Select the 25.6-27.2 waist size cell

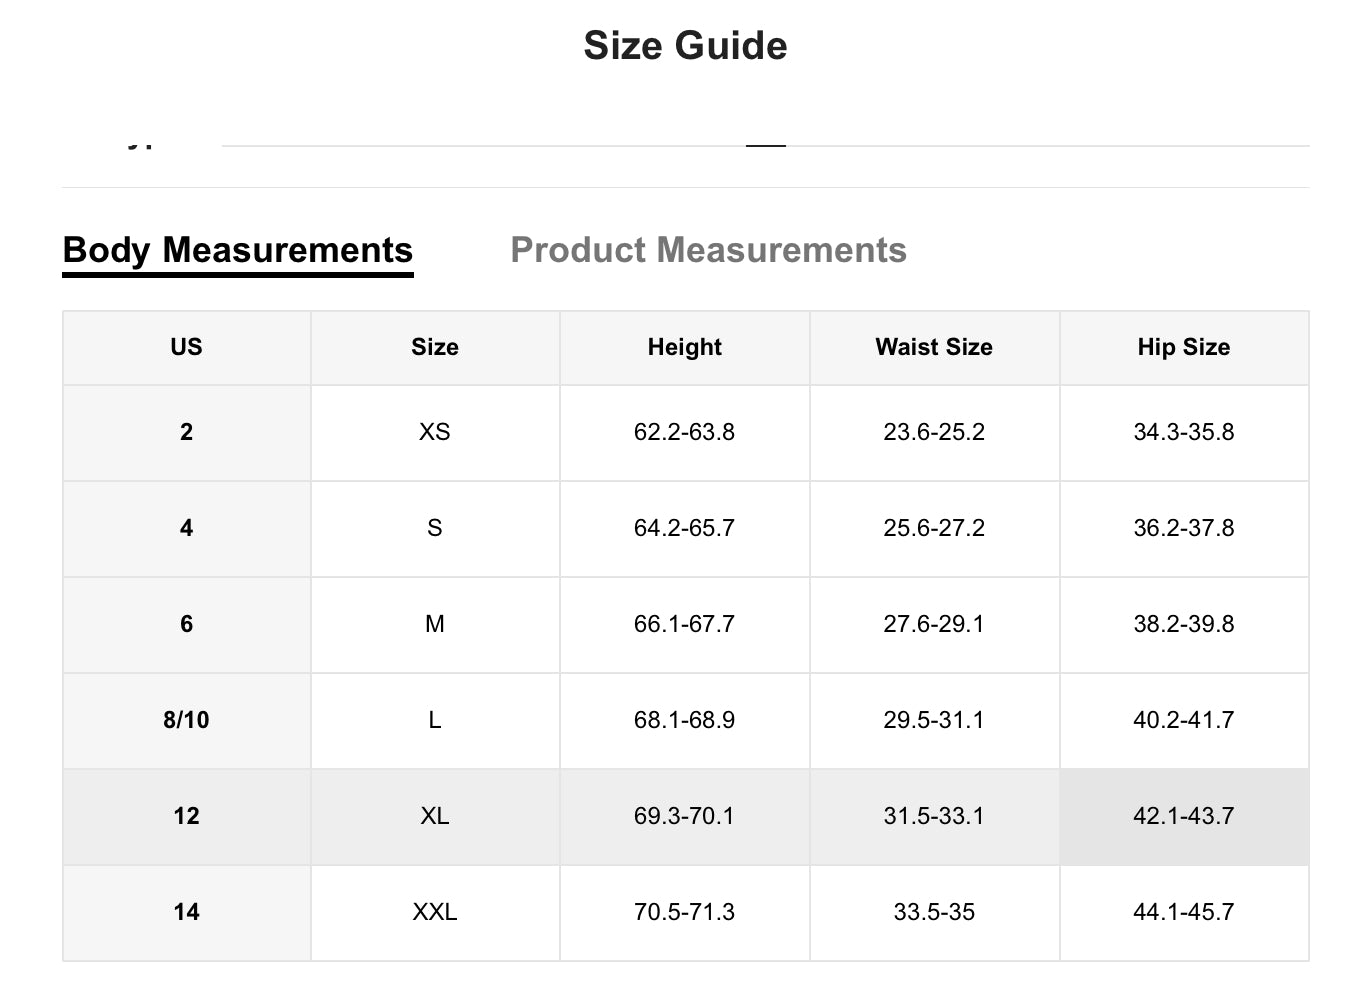tap(933, 528)
